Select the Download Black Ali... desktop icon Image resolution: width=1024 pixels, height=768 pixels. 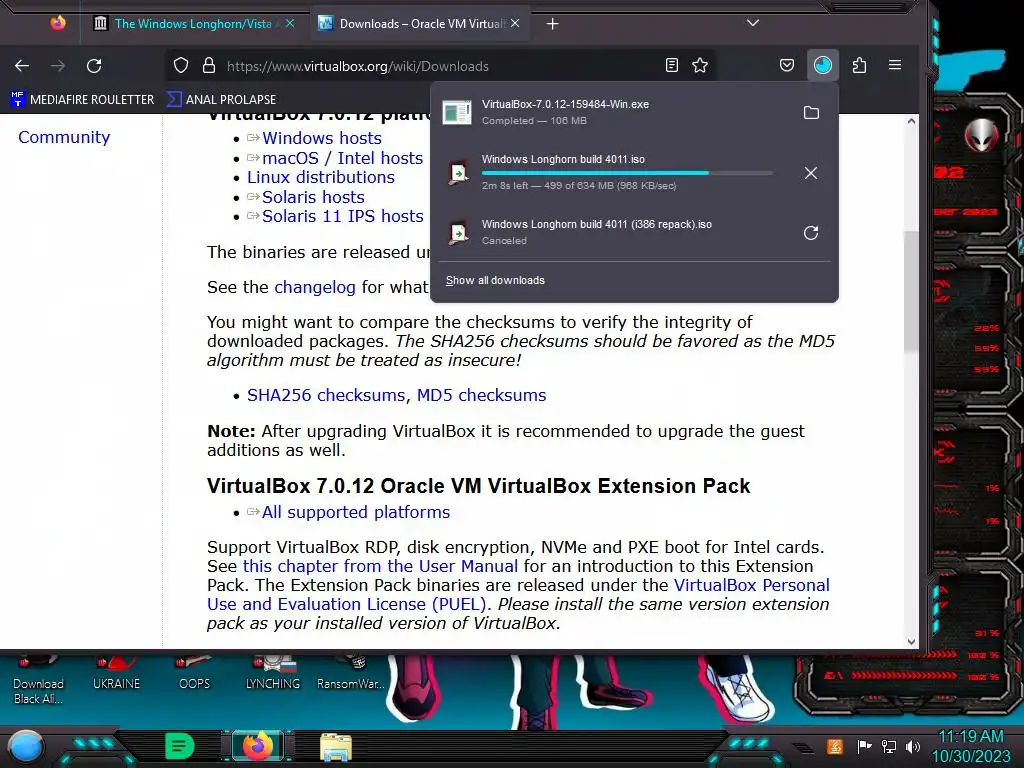point(39,680)
